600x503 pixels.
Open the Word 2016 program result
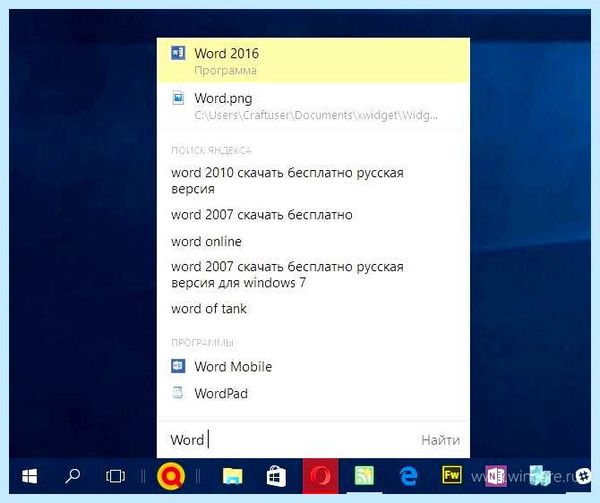point(313,60)
